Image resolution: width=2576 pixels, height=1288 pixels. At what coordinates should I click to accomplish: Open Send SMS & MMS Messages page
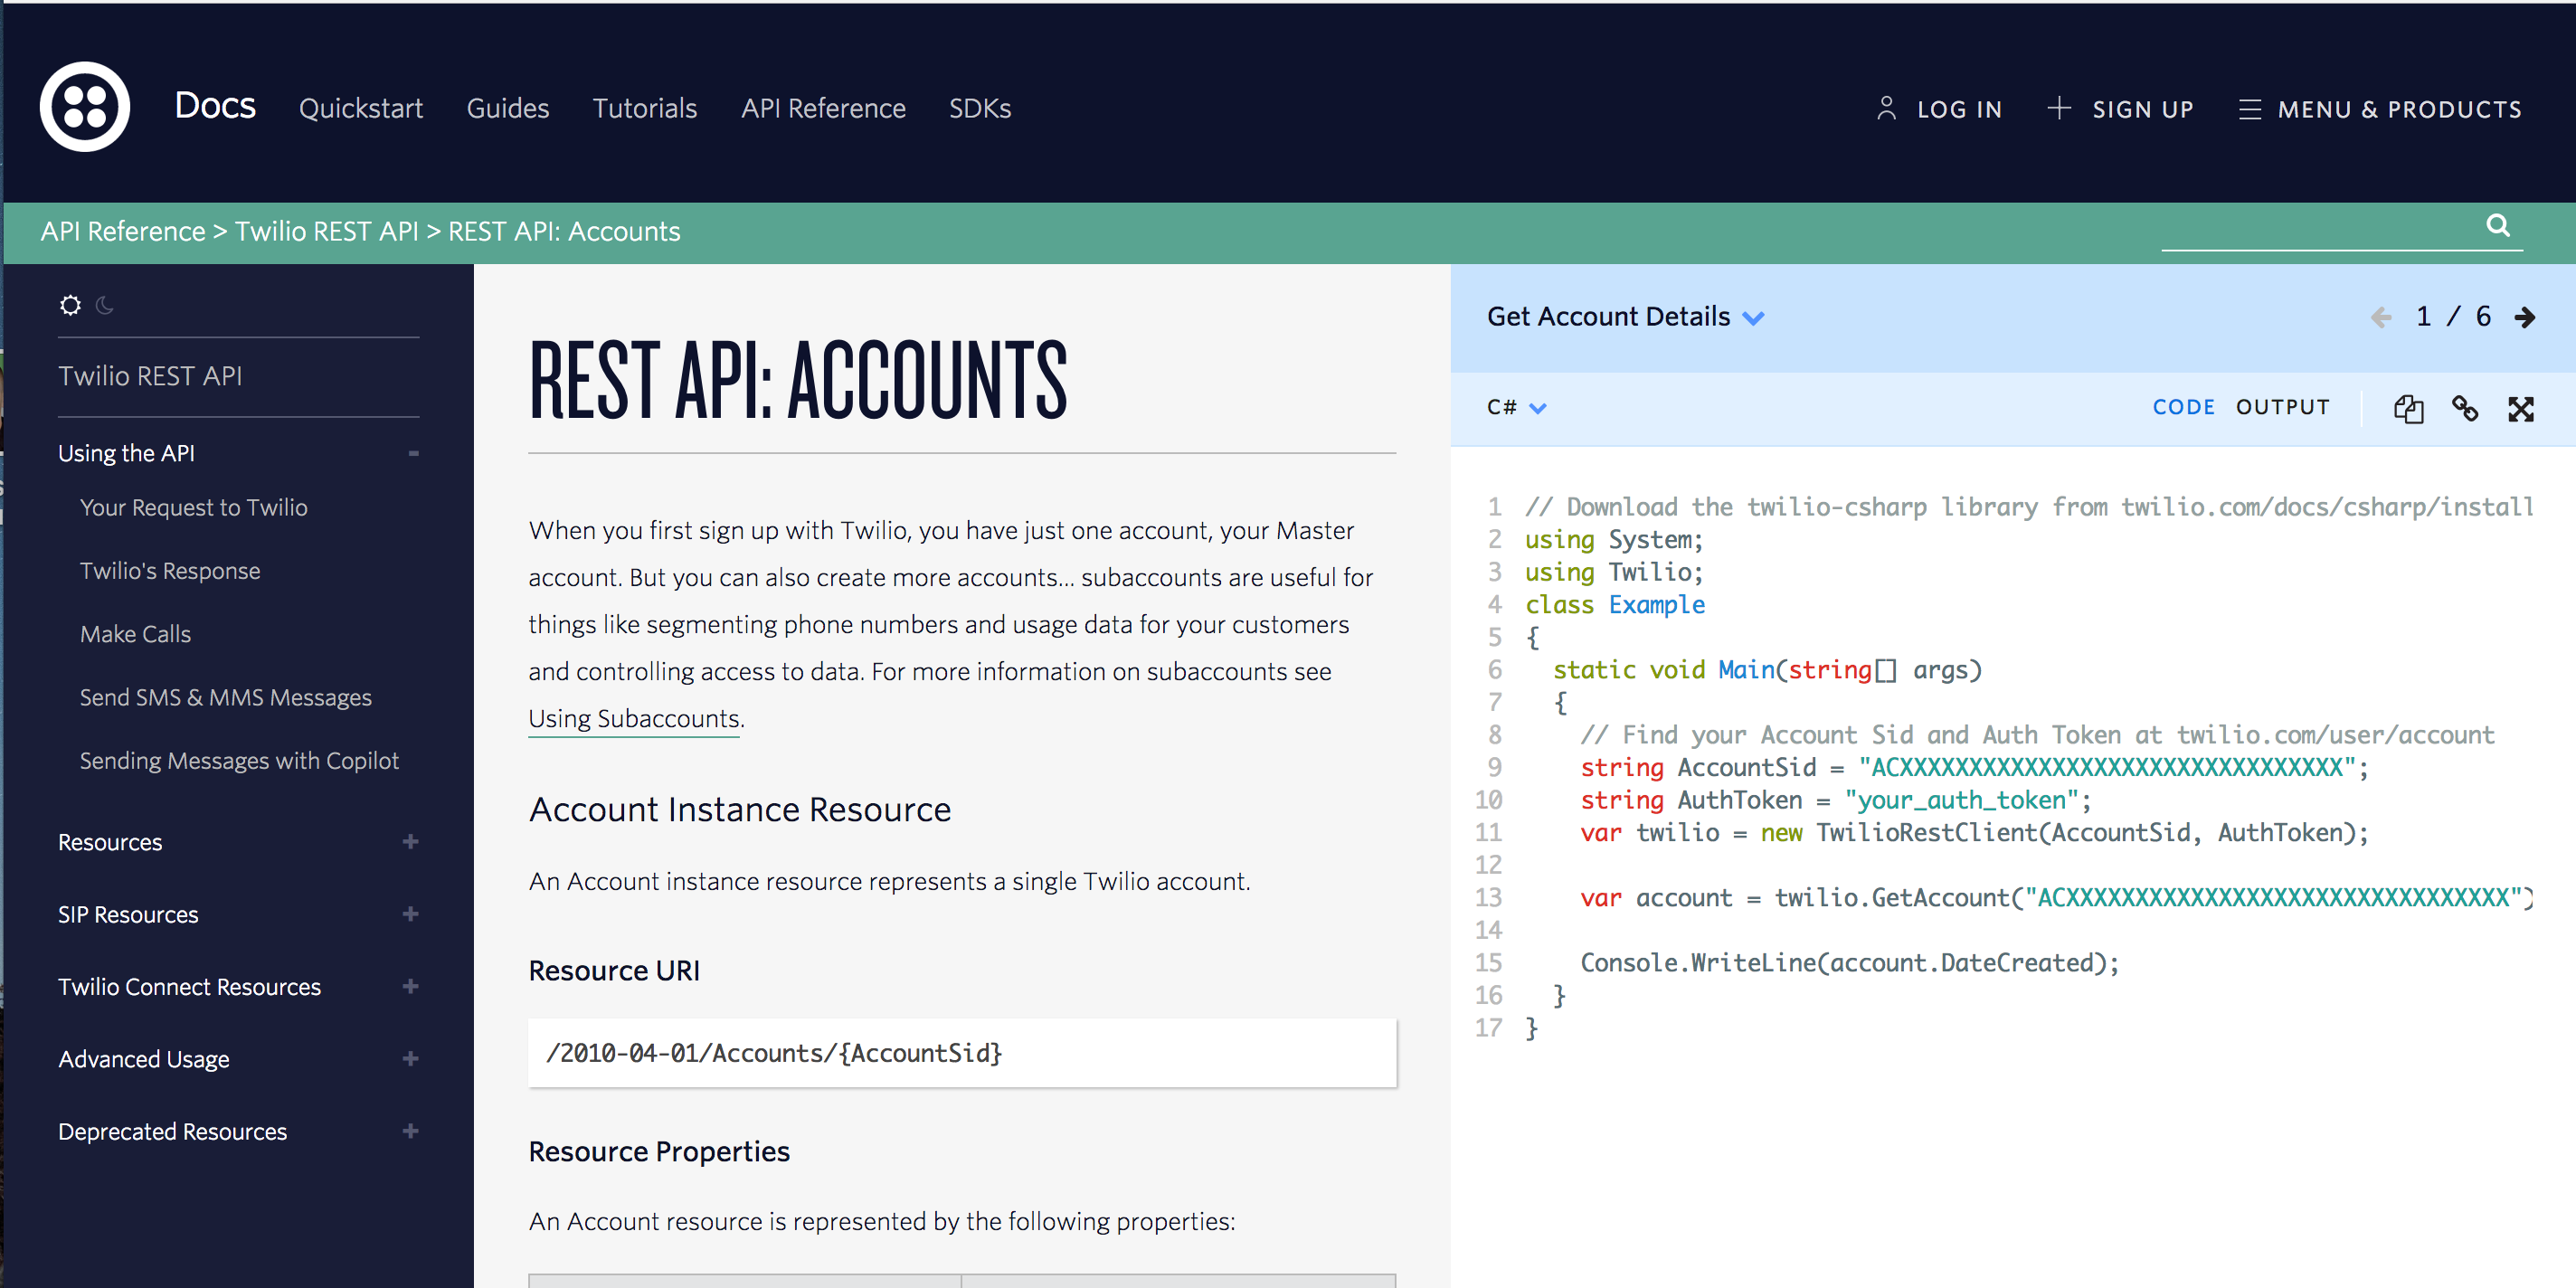pyautogui.click(x=226, y=697)
